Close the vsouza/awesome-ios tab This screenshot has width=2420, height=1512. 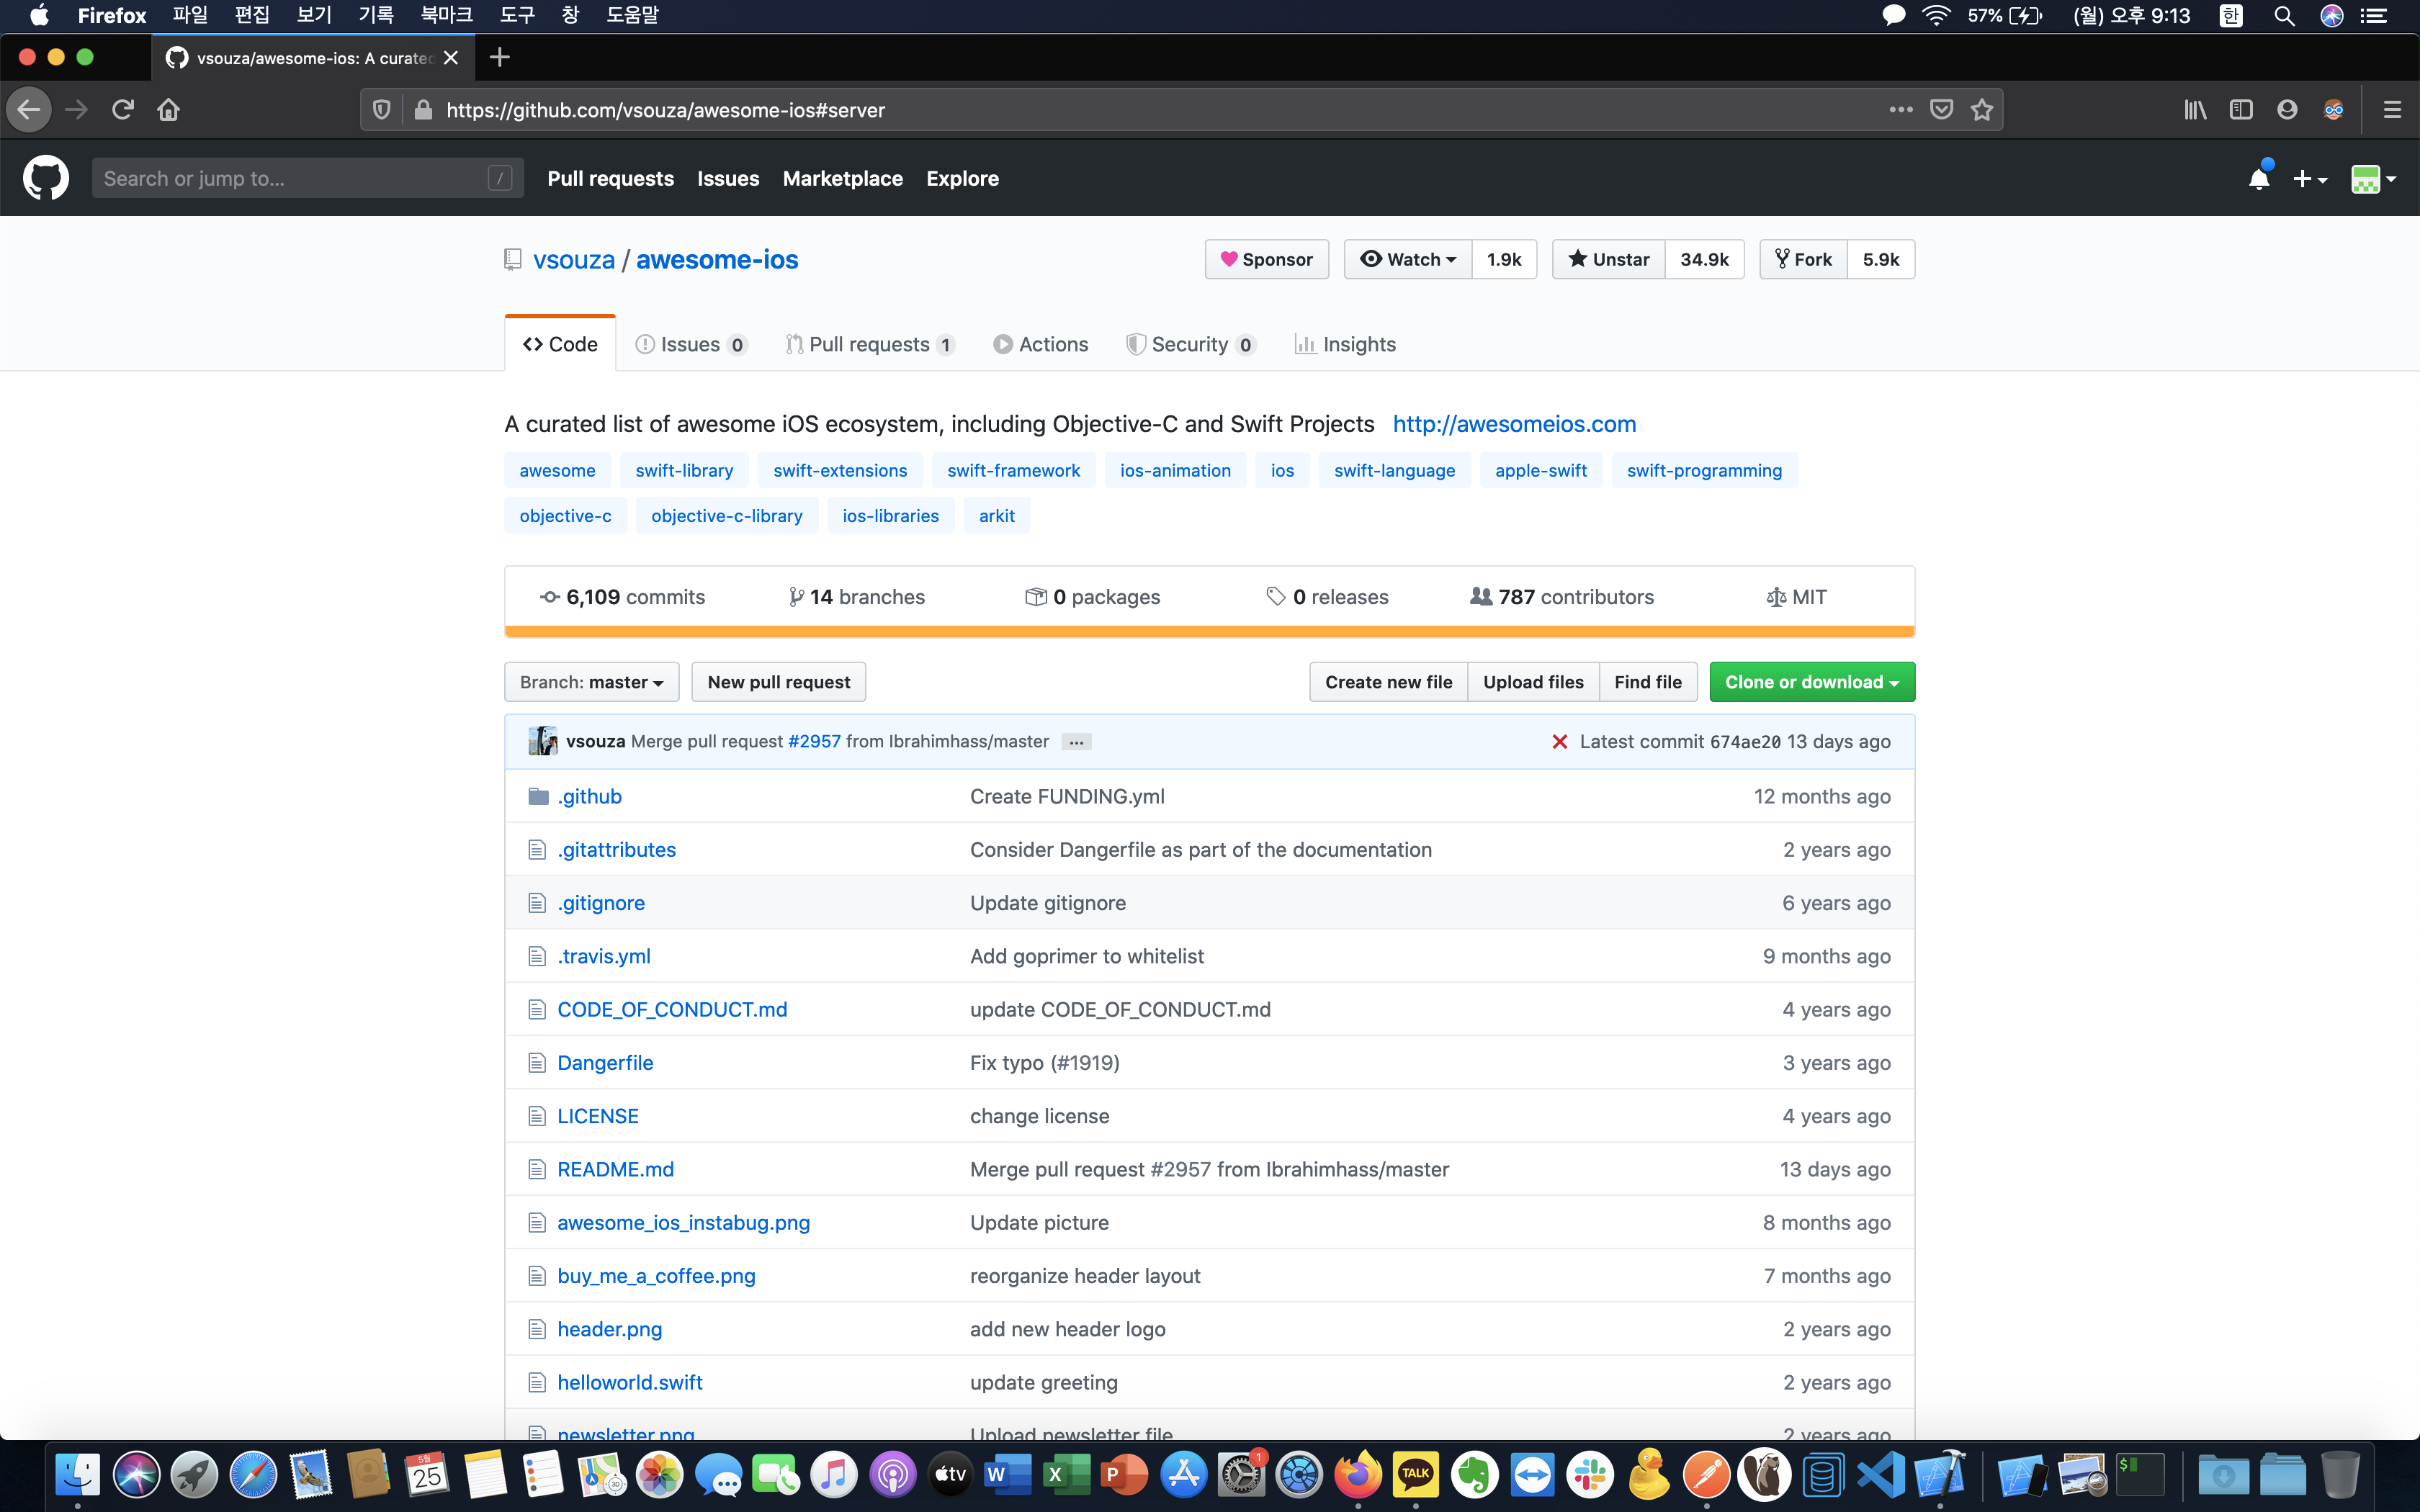tap(451, 58)
